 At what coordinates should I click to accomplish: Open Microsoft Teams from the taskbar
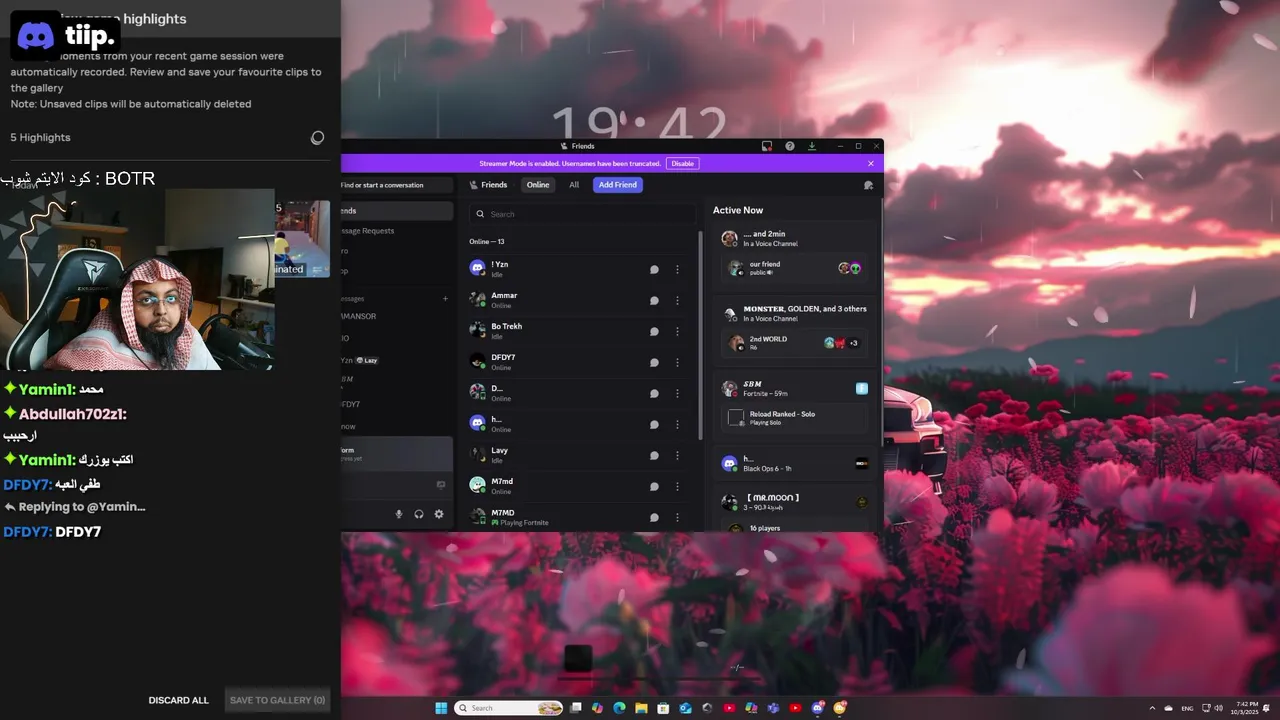click(773, 708)
